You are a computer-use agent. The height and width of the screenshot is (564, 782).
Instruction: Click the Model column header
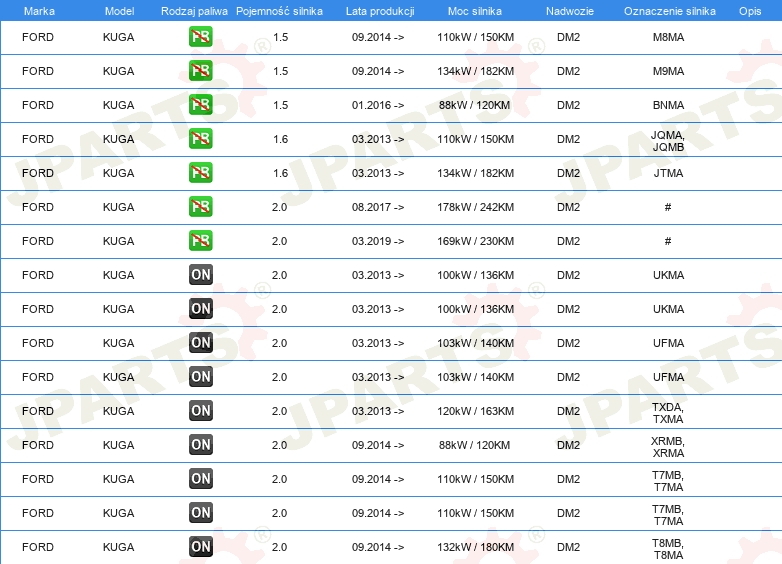119,11
